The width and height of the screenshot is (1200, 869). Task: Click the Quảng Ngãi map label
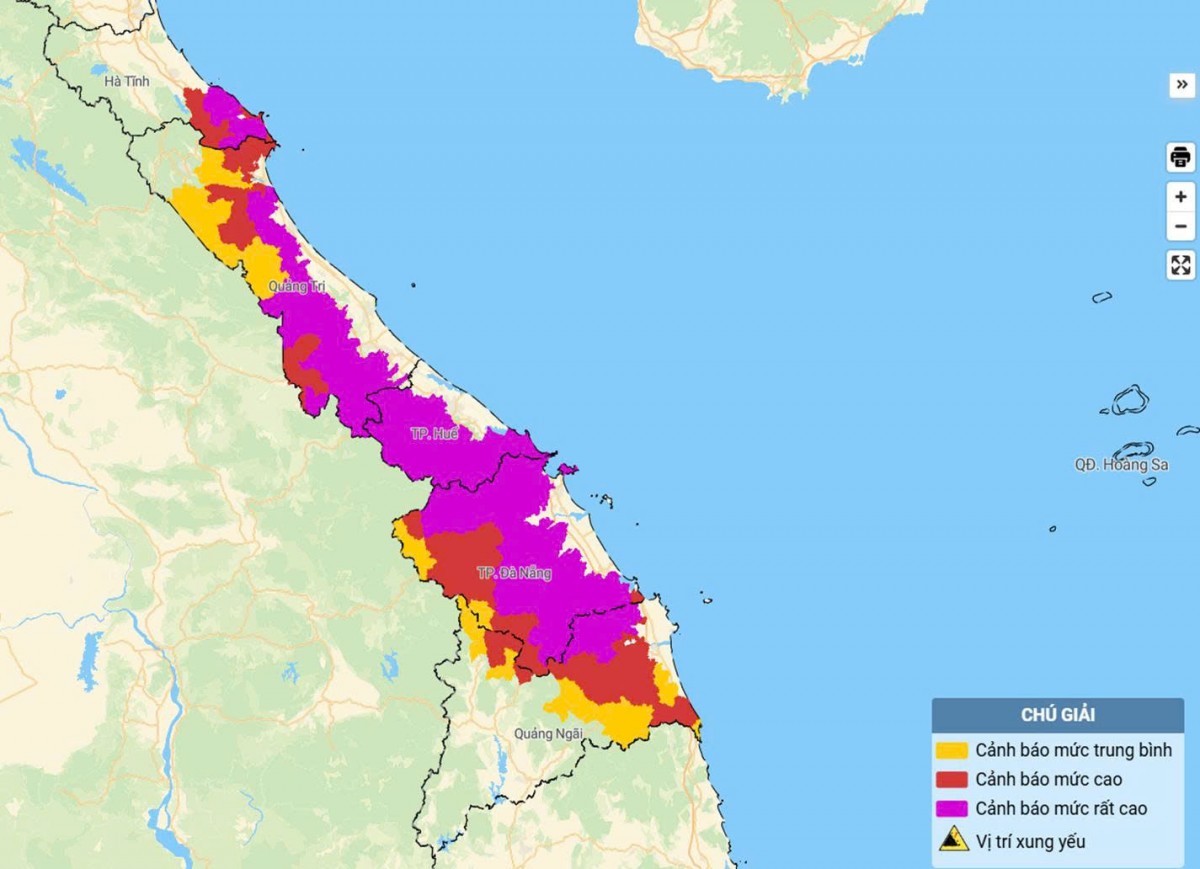coord(547,733)
